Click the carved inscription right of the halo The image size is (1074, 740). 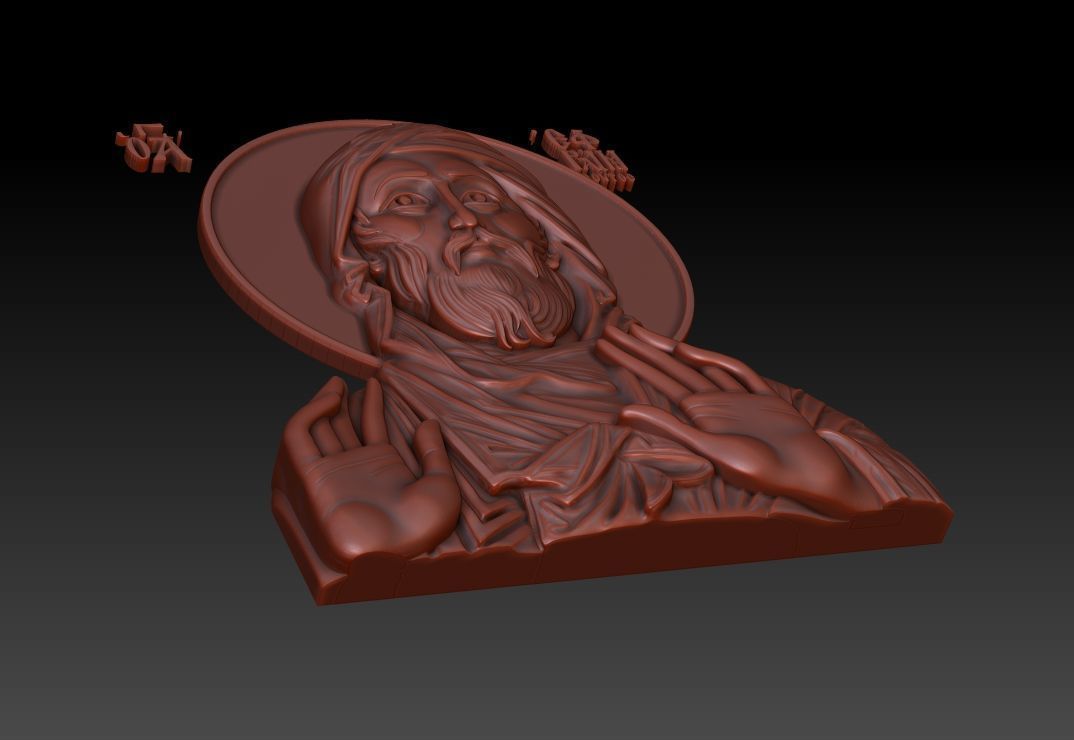click(x=584, y=160)
